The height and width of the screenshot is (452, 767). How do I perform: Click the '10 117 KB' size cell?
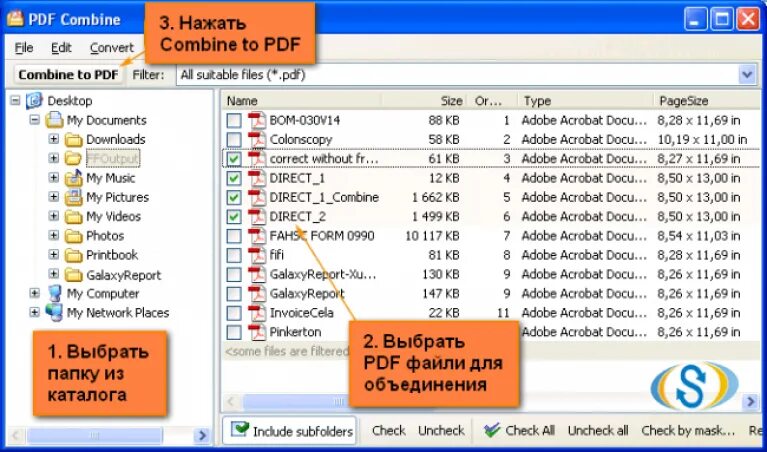coord(432,236)
